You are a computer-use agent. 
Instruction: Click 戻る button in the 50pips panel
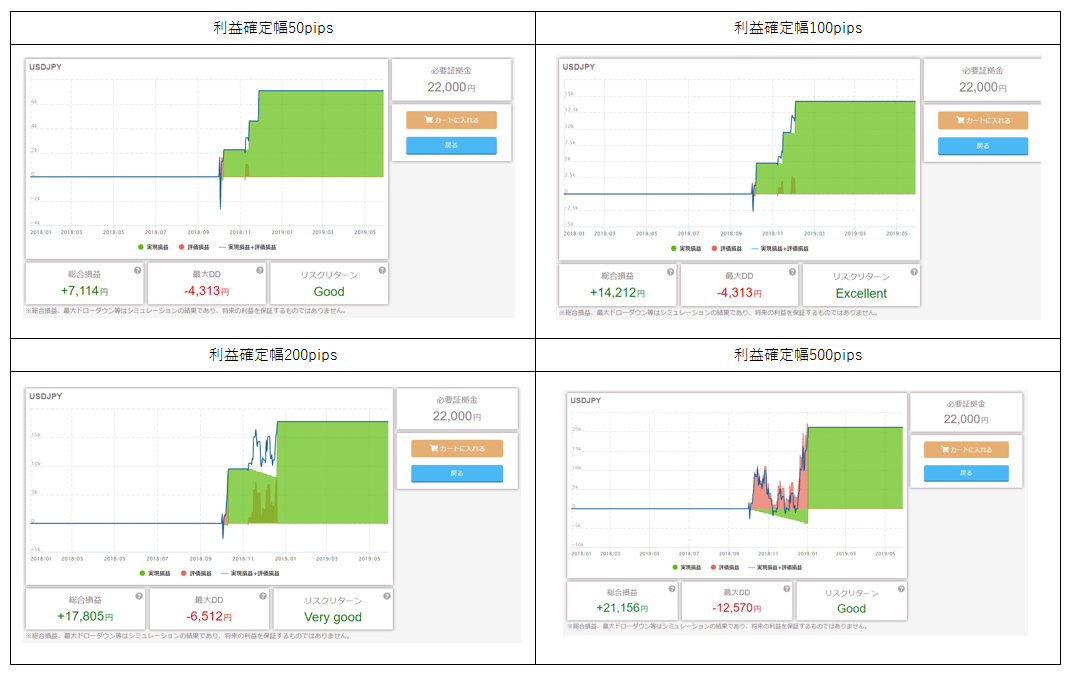(x=451, y=145)
